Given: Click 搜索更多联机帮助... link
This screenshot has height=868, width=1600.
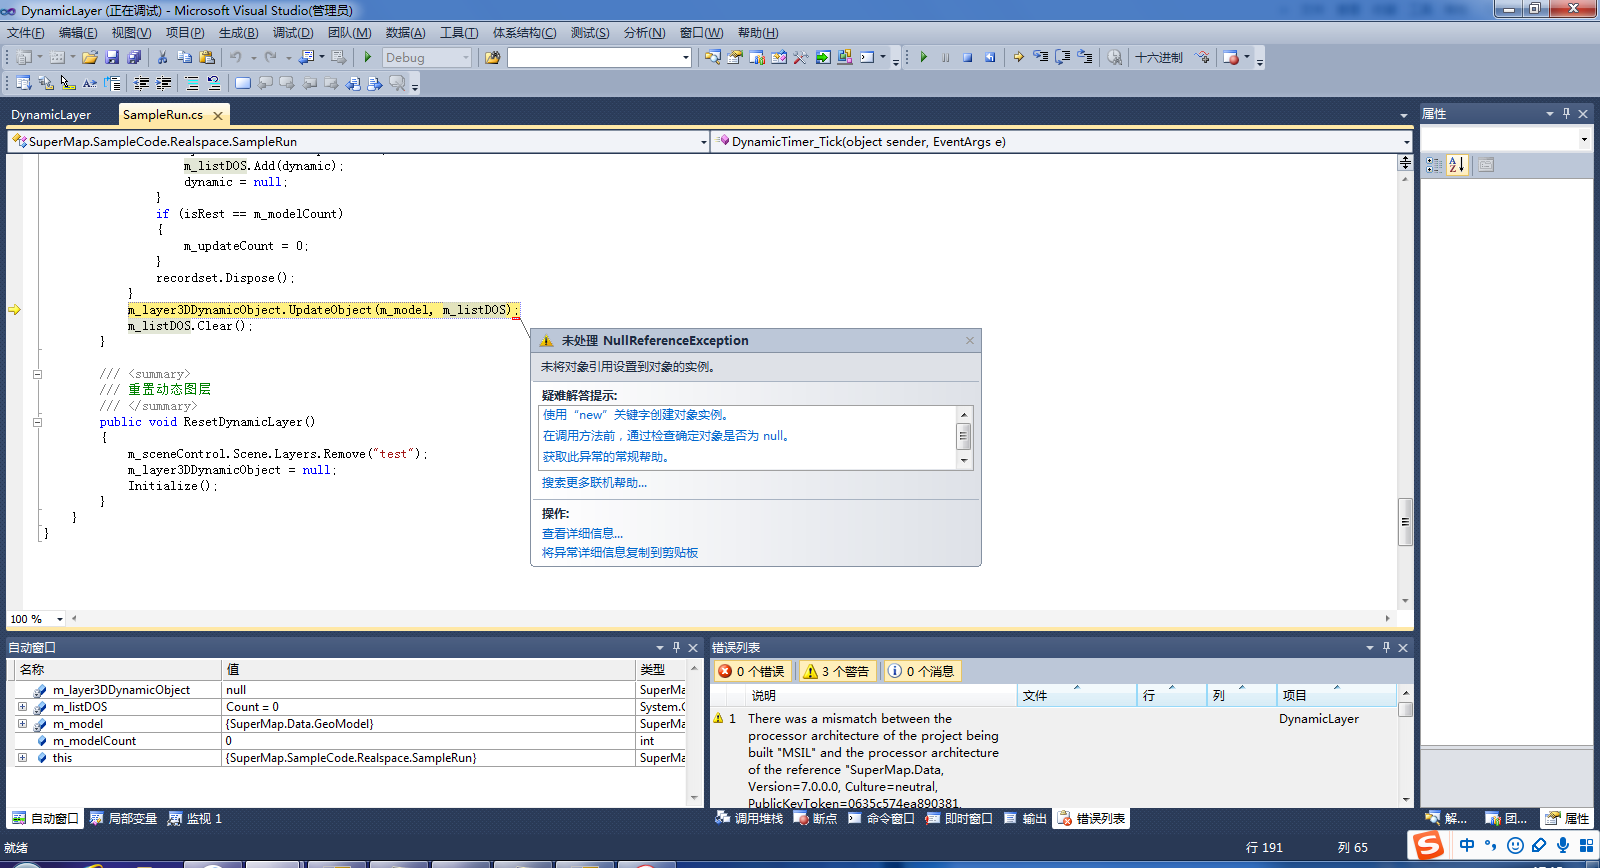Looking at the screenshot, I should coord(594,483).
